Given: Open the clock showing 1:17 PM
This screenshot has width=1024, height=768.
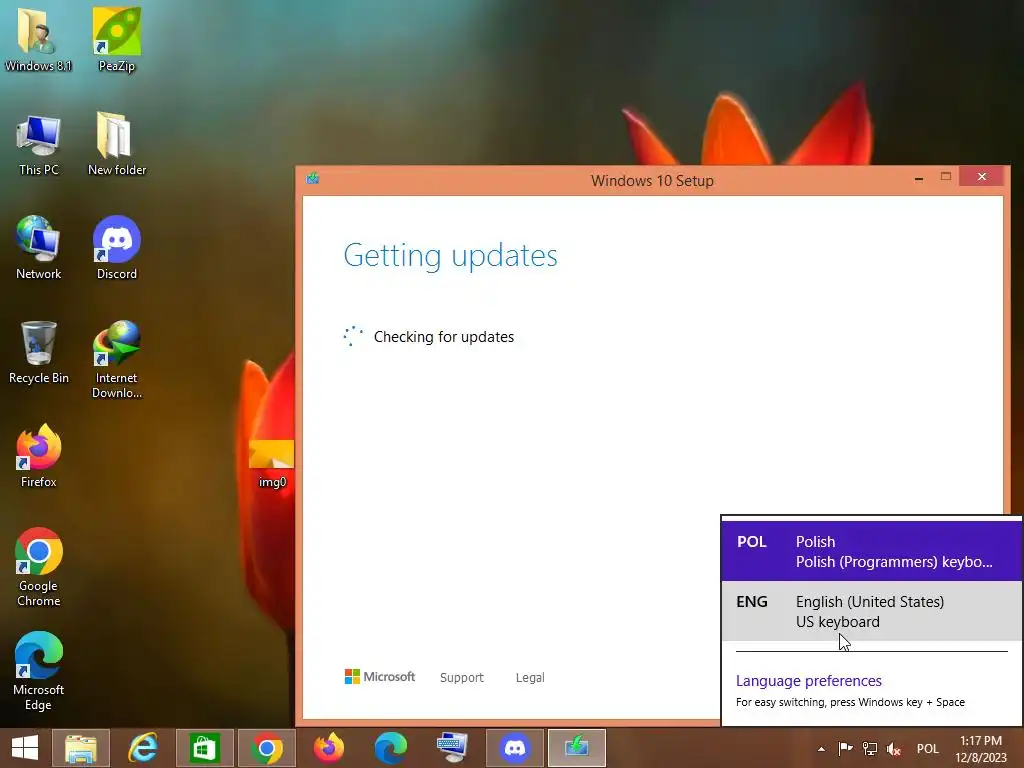Looking at the screenshot, I should [981, 749].
